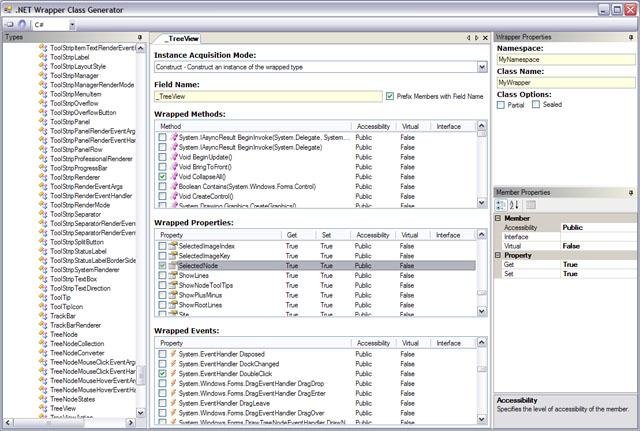Collapse the Member category in property grid
Viewport: 640px width, 431px height.
tap(498, 218)
